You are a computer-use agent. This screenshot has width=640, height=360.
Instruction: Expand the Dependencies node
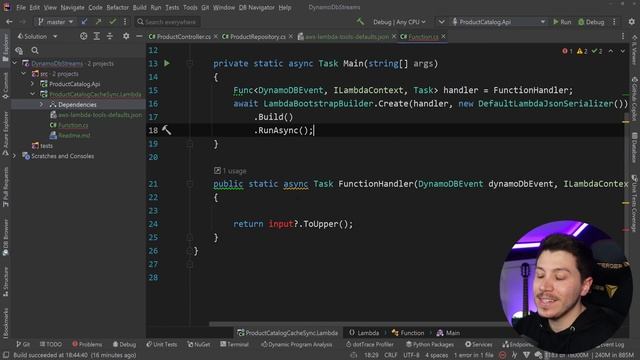(x=42, y=104)
